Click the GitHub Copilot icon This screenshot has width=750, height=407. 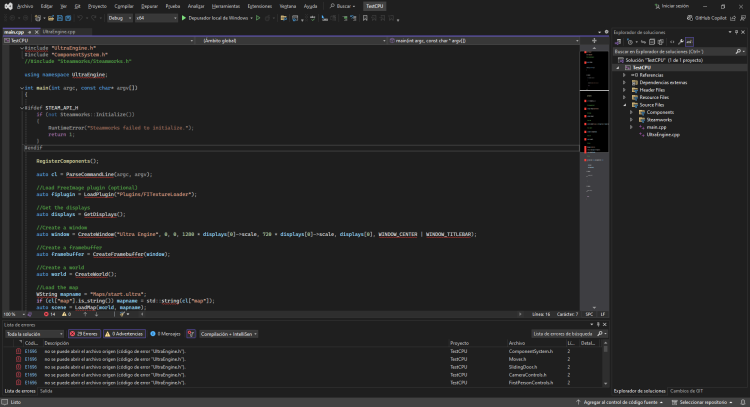coord(690,18)
